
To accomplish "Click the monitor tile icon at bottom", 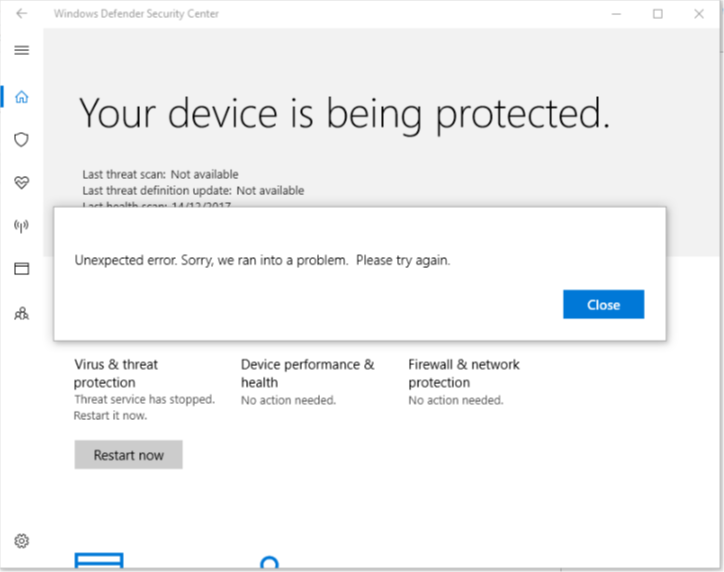I will click(98, 561).
